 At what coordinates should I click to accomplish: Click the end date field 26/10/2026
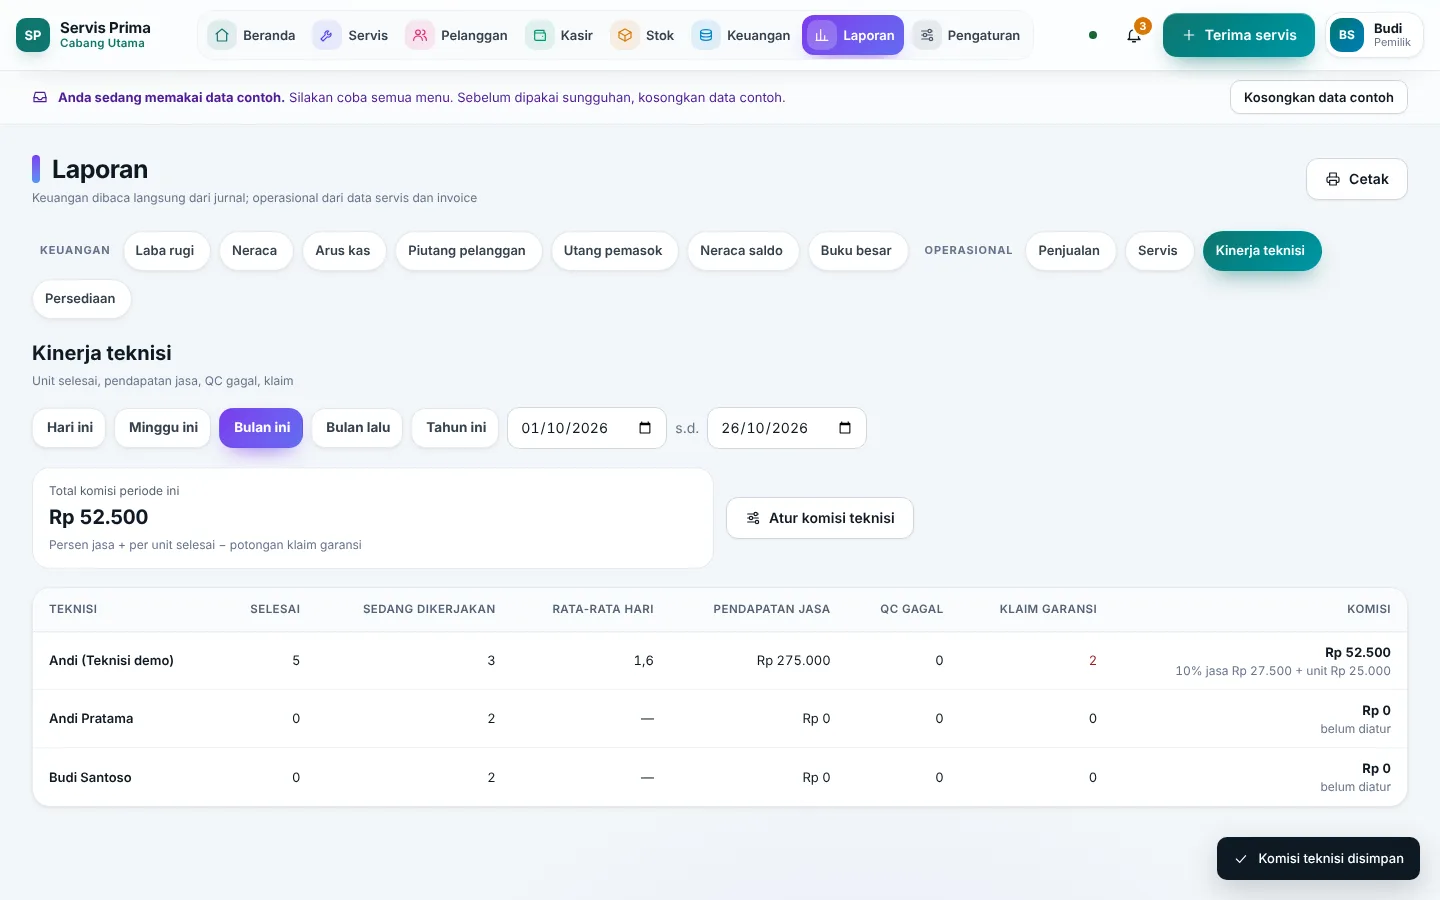[x=787, y=428]
